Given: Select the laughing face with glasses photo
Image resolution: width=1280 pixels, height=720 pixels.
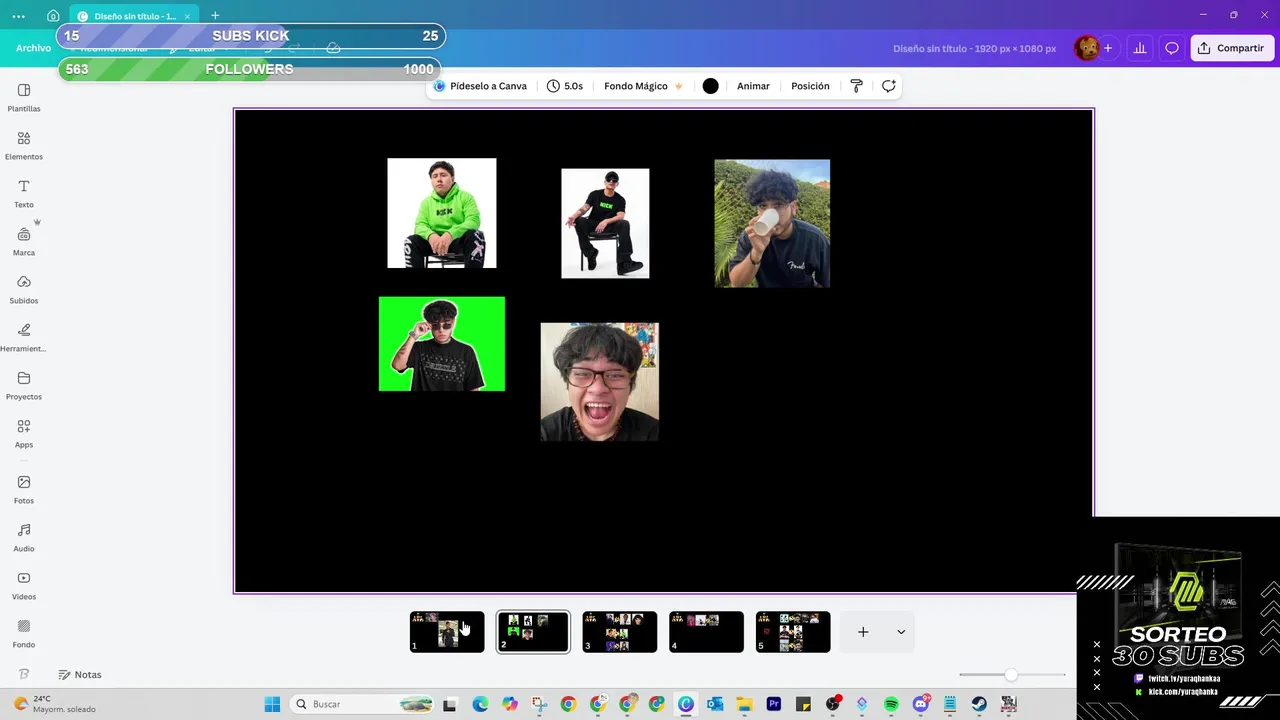Looking at the screenshot, I should point(600,381).
